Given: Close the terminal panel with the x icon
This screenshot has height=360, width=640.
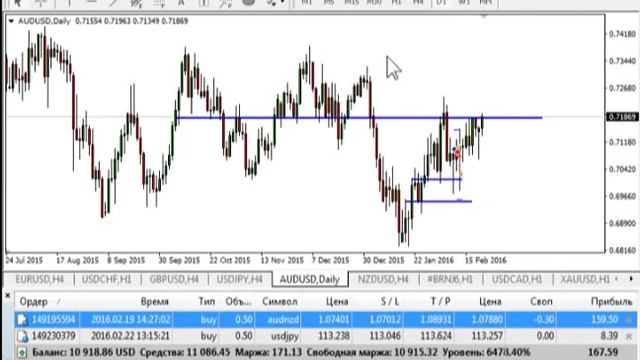Looking at the screenshot, I should [x=7, y=295].
